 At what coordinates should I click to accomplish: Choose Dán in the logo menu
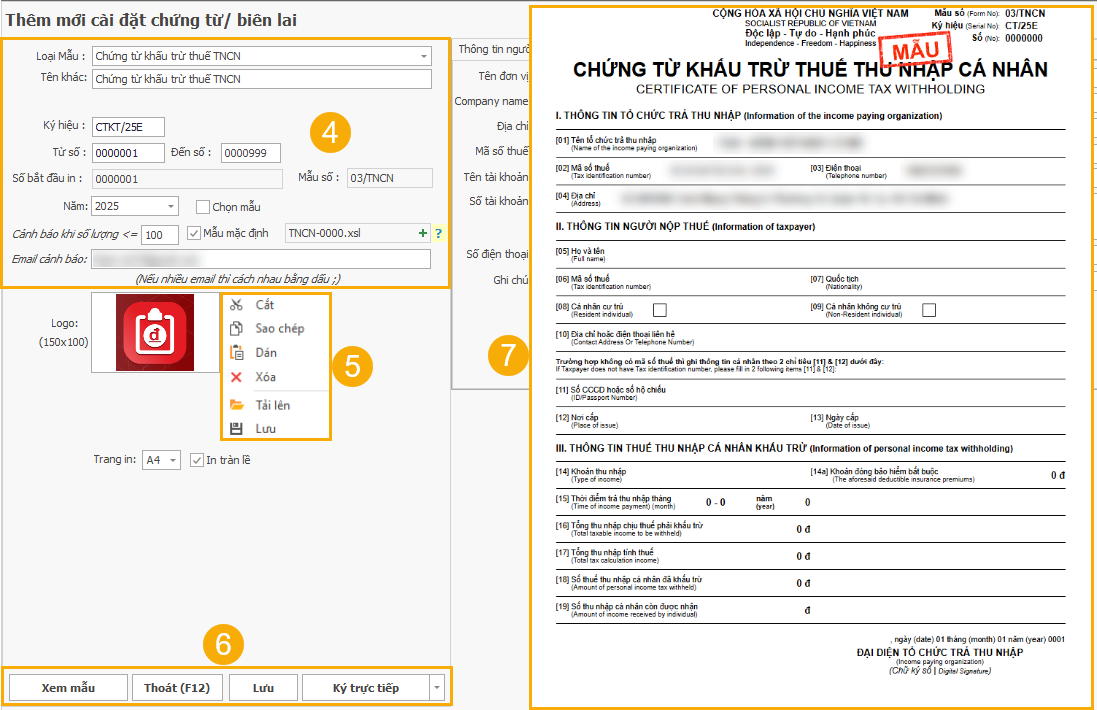266,353
